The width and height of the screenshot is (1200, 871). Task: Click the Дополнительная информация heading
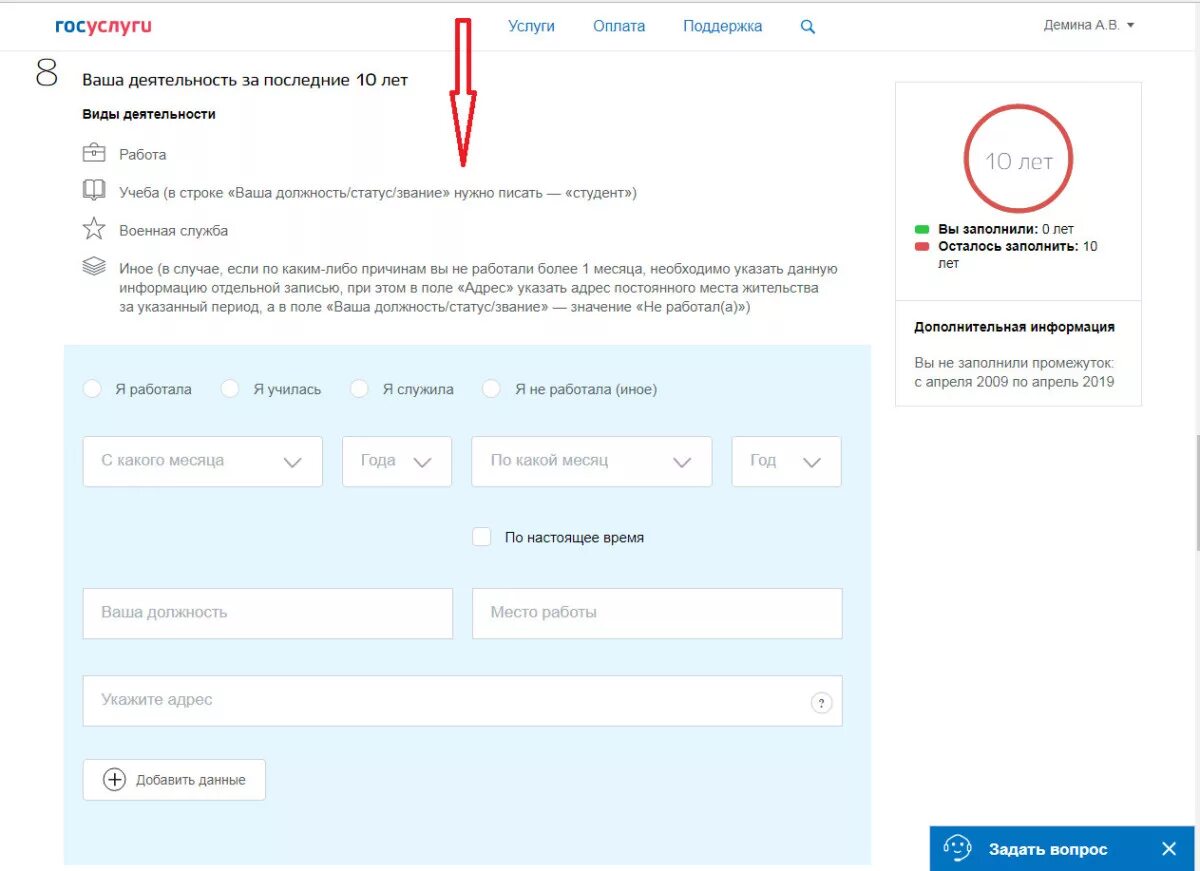tap(1014, 327)
